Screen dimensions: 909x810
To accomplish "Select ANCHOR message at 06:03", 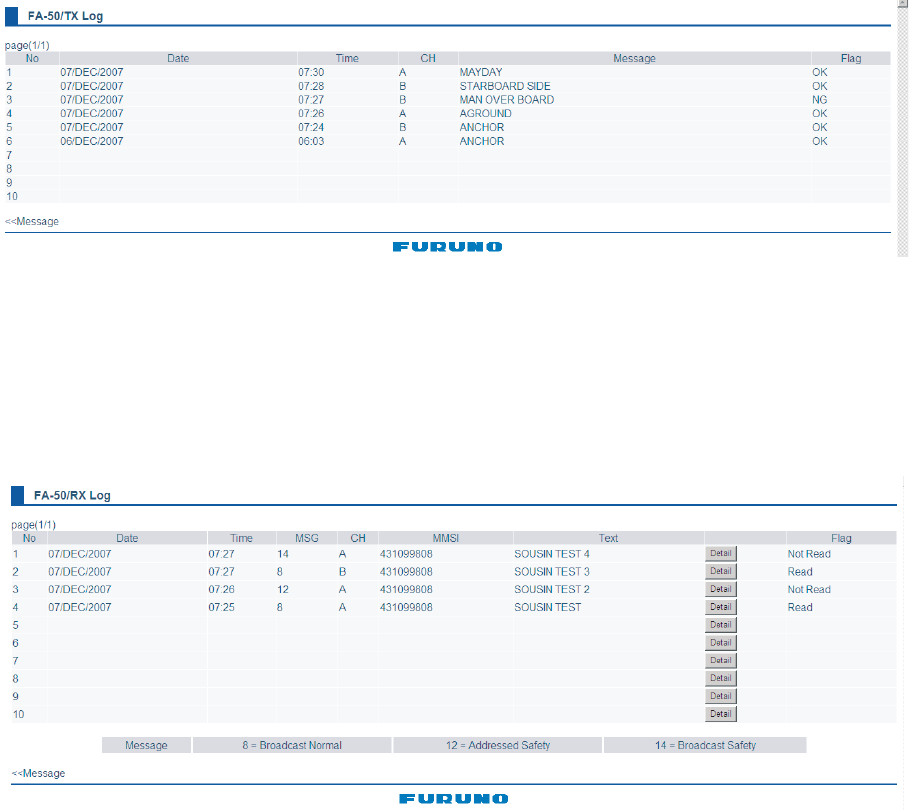I will pos(482,141).
